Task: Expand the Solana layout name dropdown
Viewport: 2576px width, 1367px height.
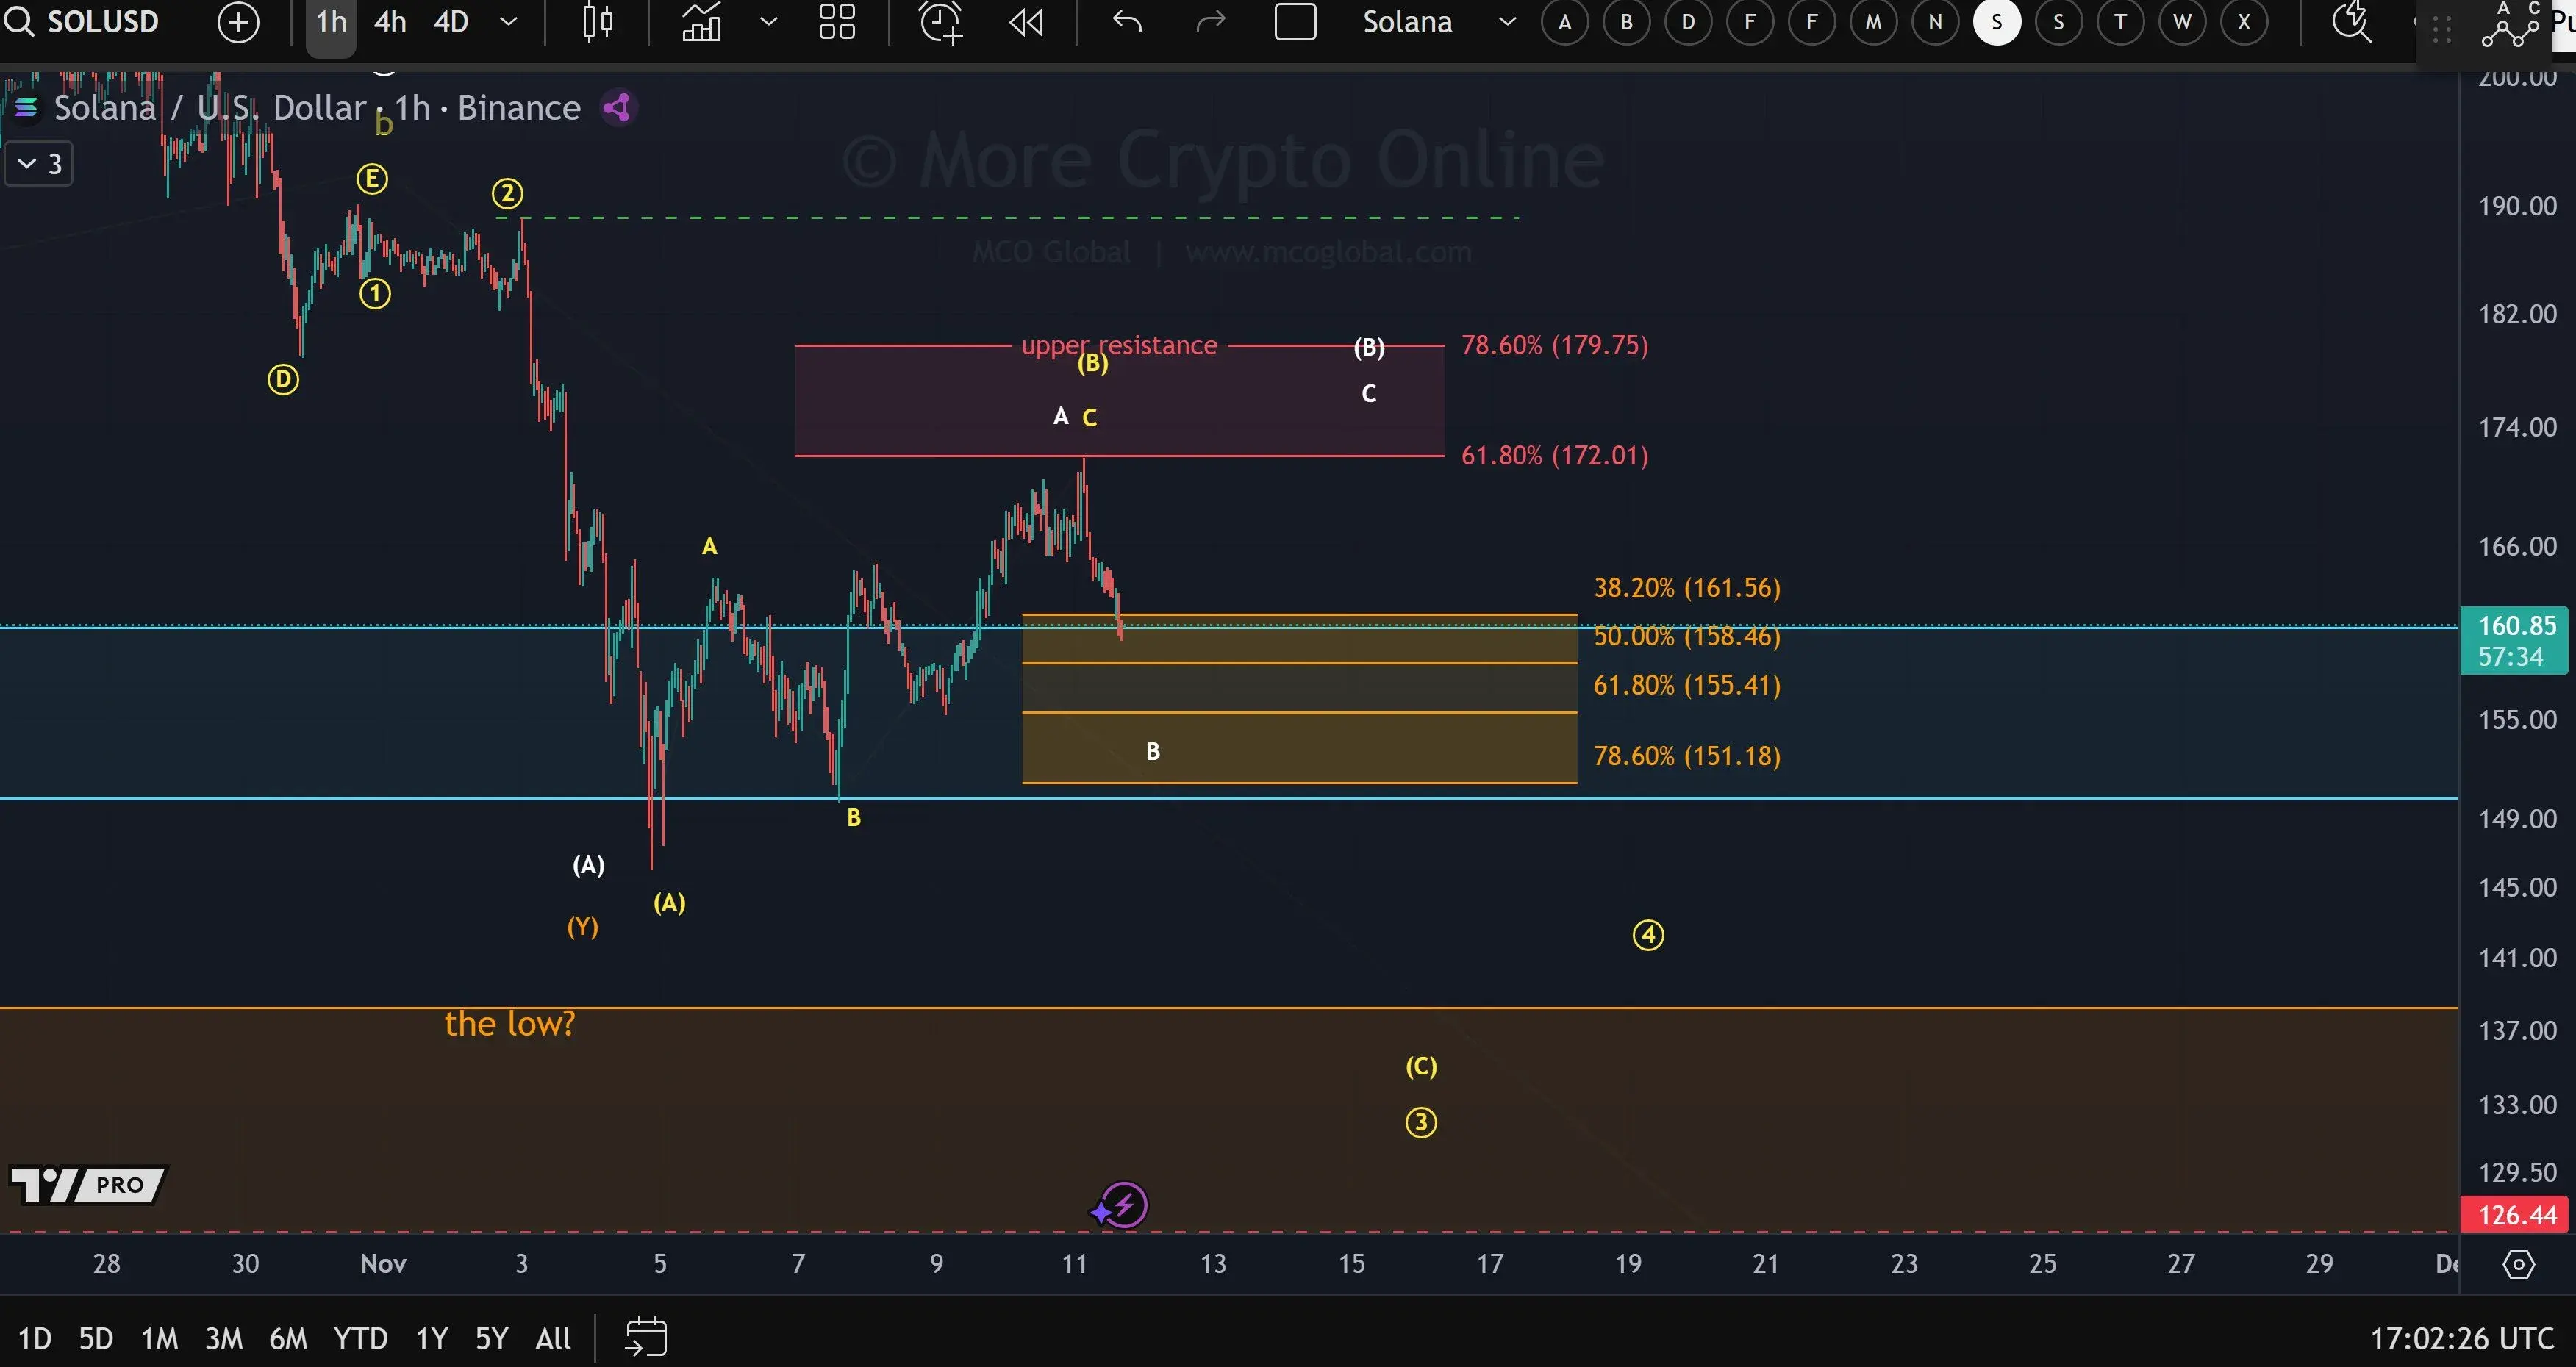Action: coord(1507,22)
